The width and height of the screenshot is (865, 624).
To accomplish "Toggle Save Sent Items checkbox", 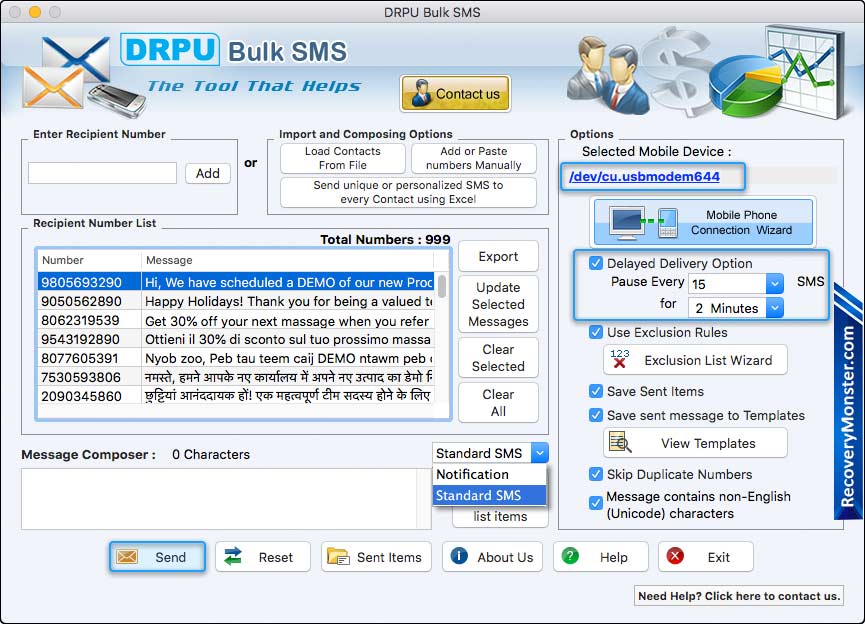I will [x=596, y=391].
